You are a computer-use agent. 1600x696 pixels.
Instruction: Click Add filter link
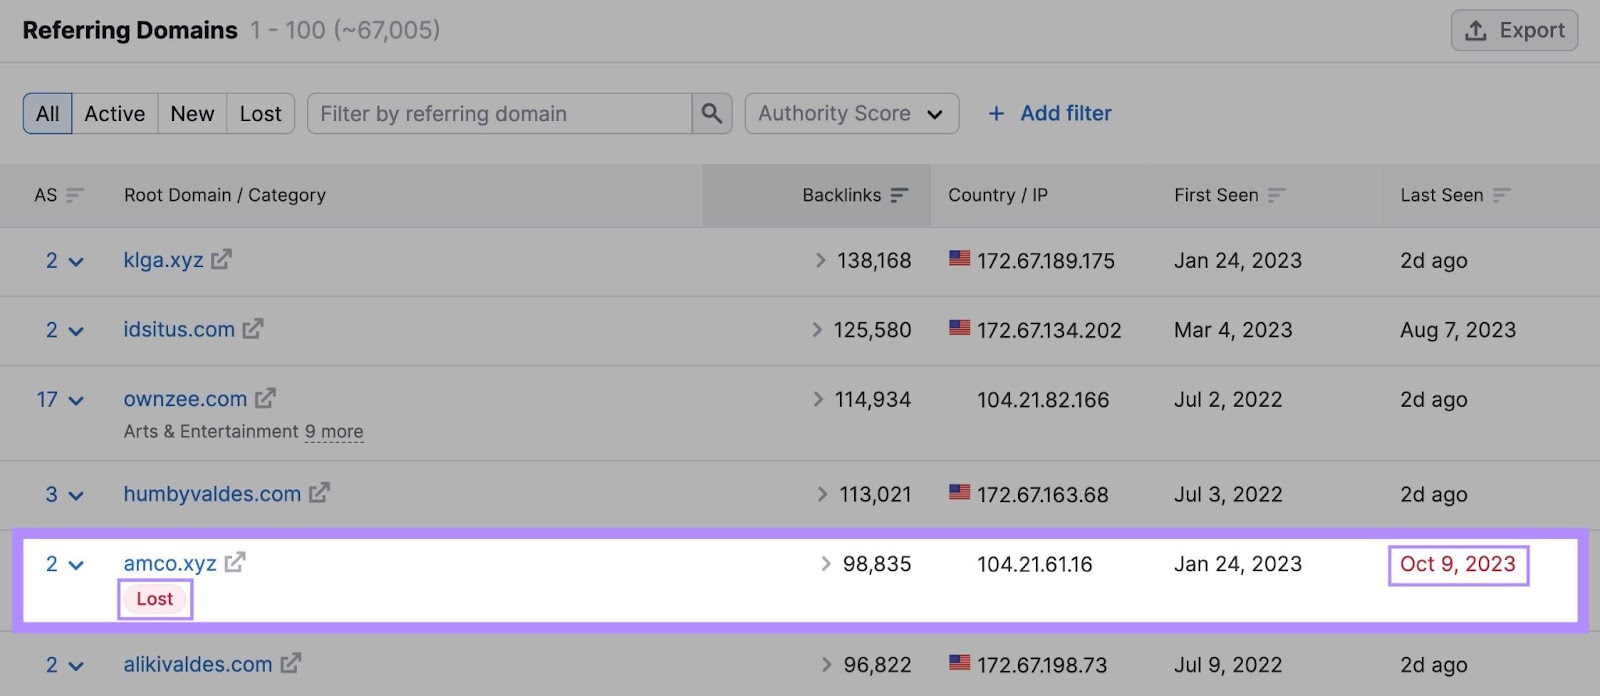pos(1050,114)
